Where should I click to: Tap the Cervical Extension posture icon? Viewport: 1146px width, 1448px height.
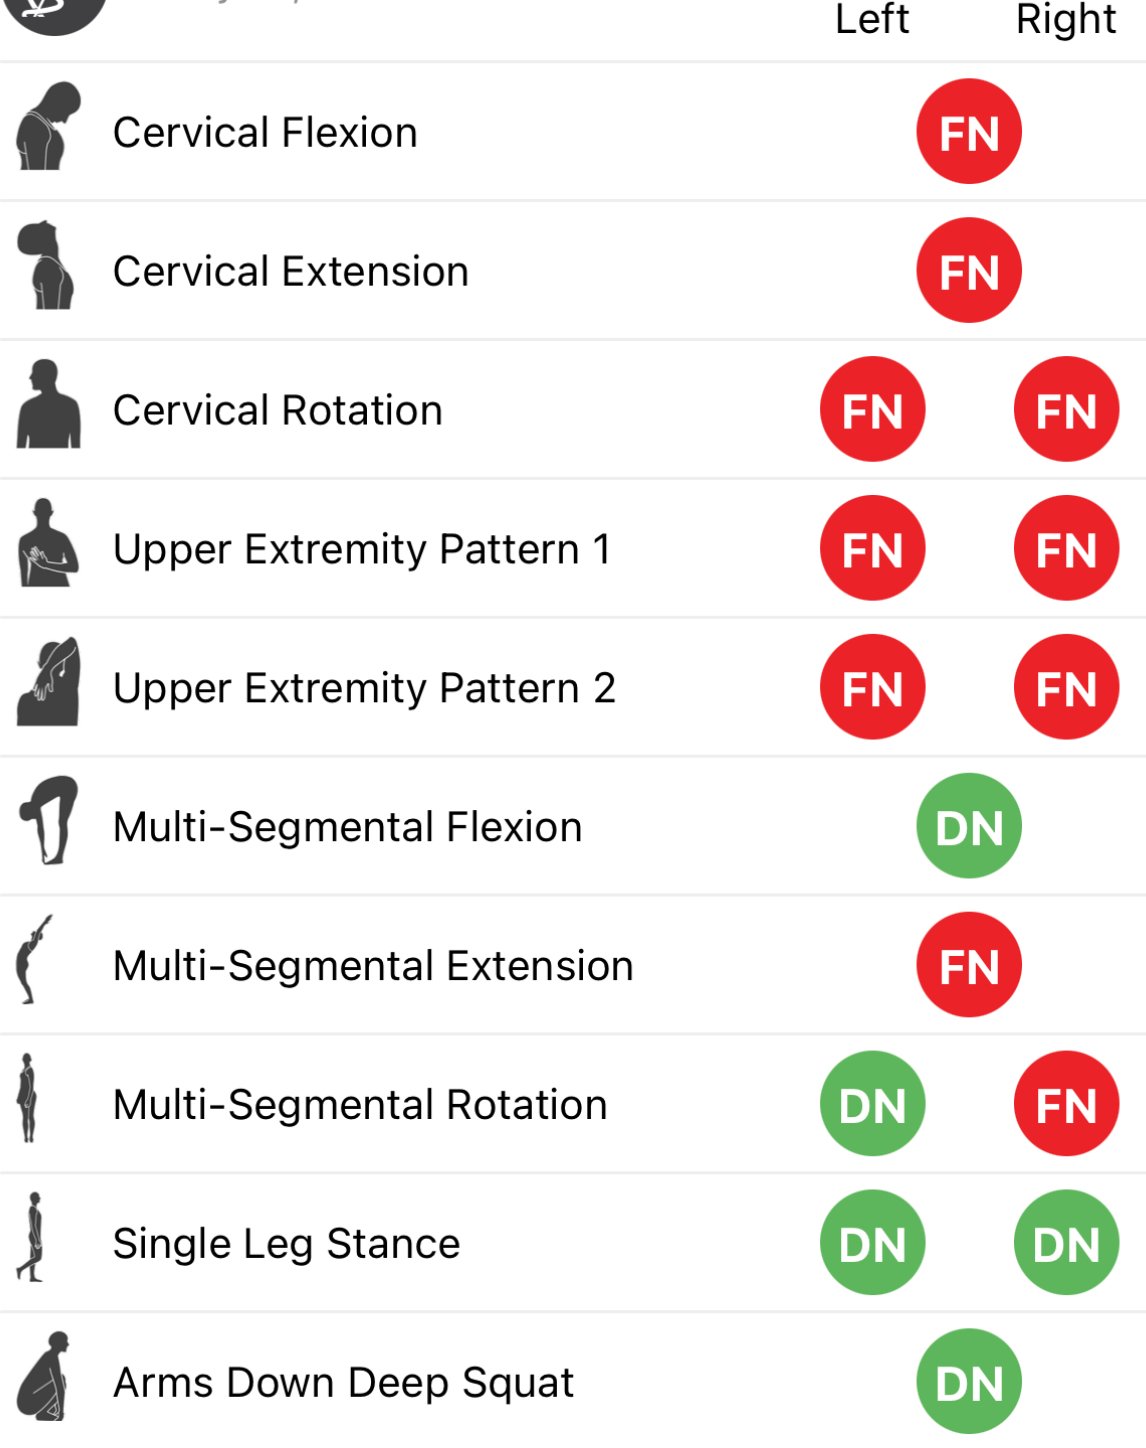point(46,265)
